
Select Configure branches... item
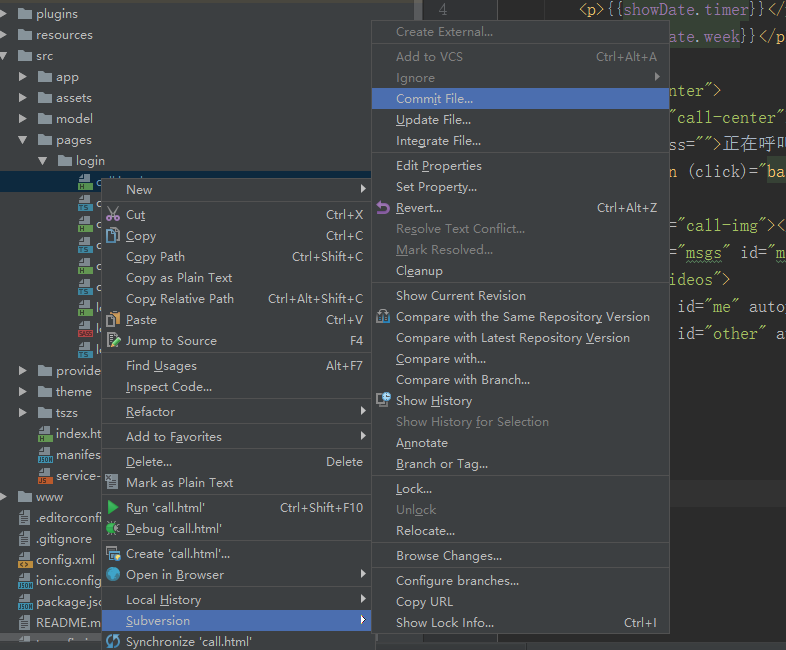click(x=520, y=580)
